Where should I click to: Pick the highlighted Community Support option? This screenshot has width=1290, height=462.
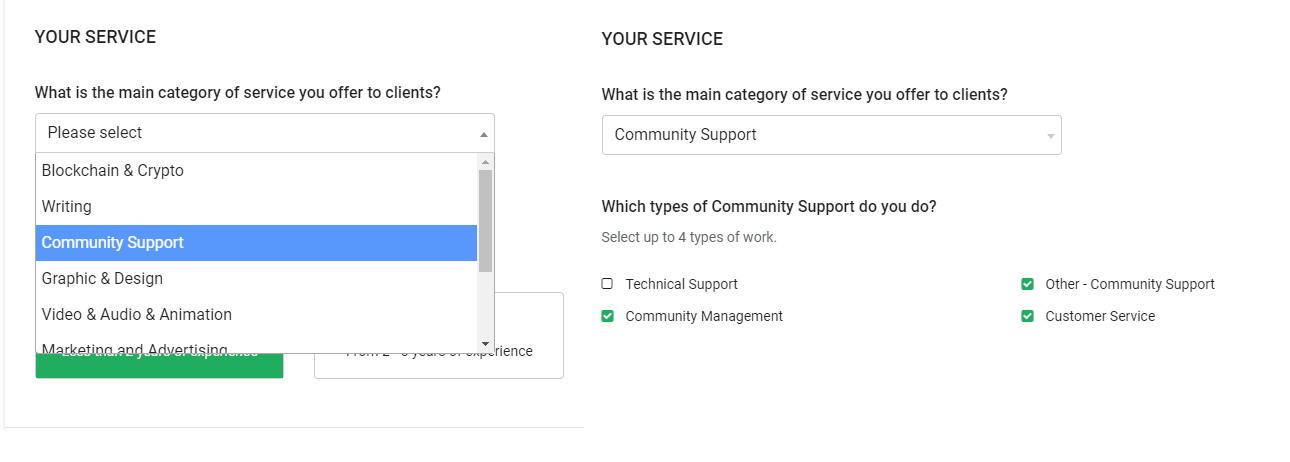tap(113, 243)
